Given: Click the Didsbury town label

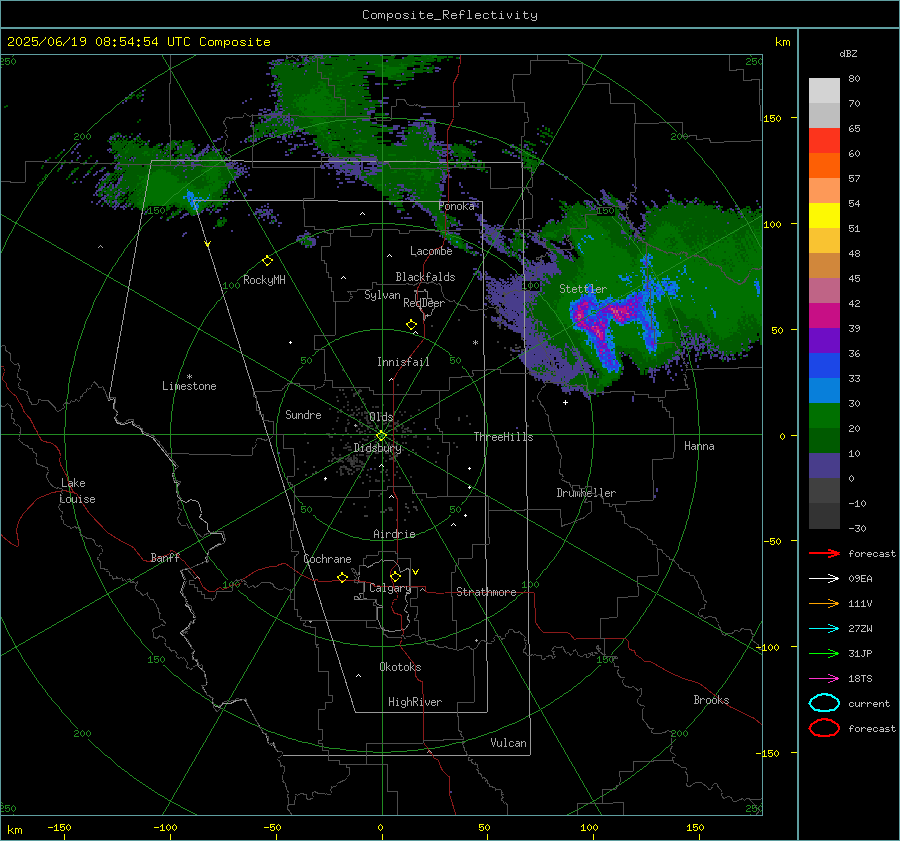Looking at the screenshot, I should tap(377, 448).
